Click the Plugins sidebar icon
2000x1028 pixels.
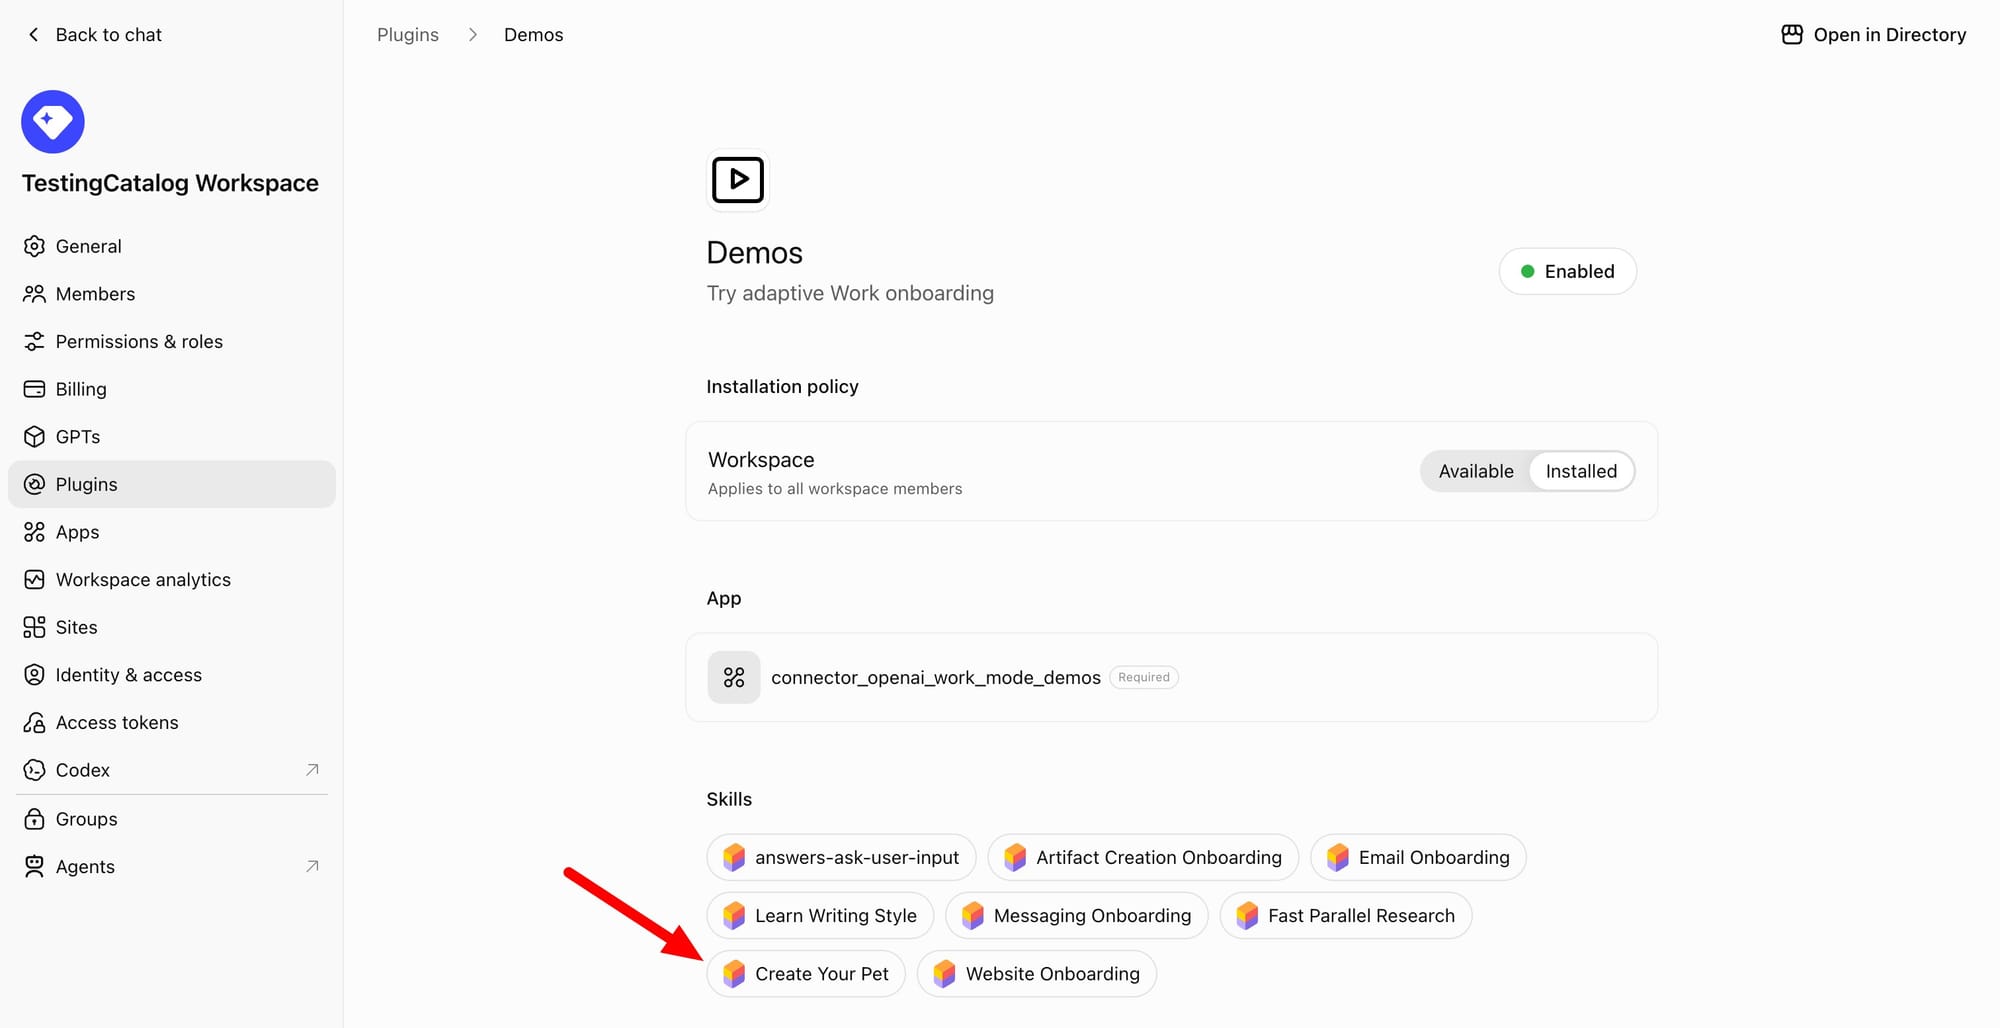[x=34, y=485]
